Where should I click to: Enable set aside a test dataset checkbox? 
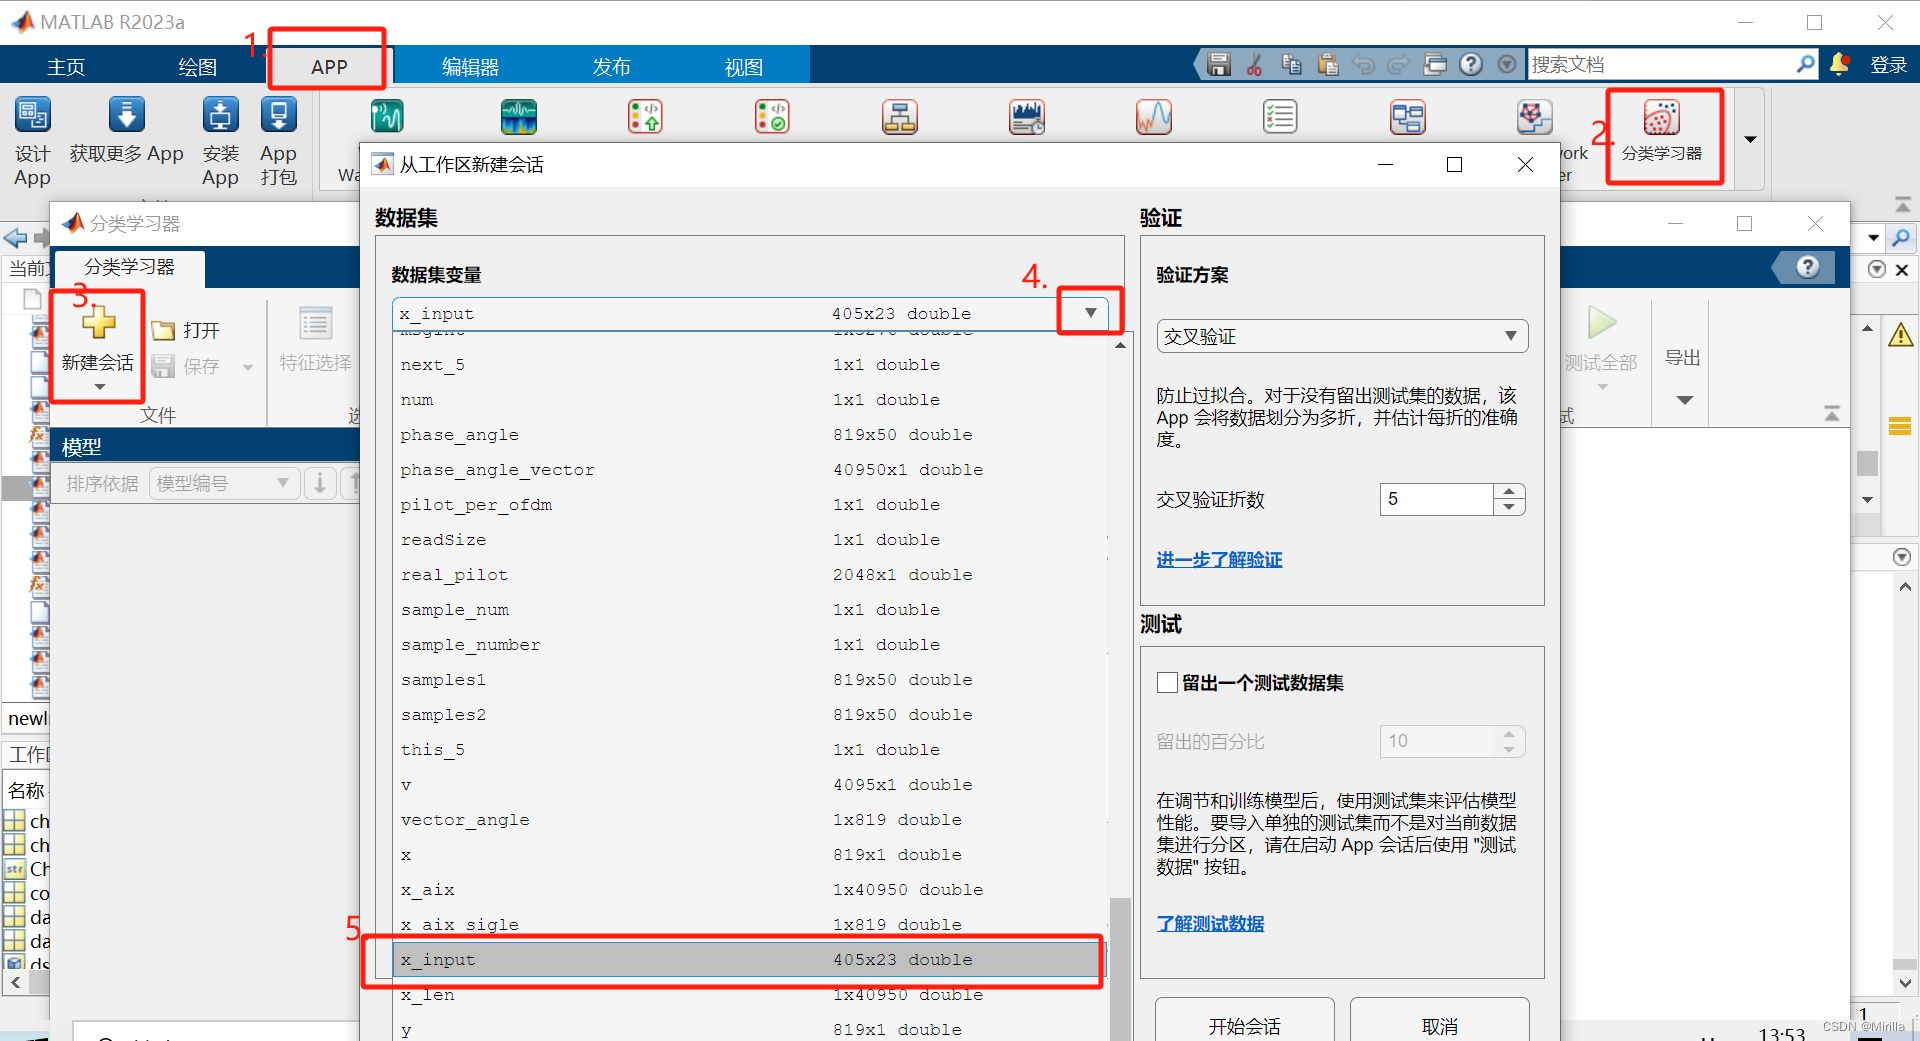(1167, 682)
